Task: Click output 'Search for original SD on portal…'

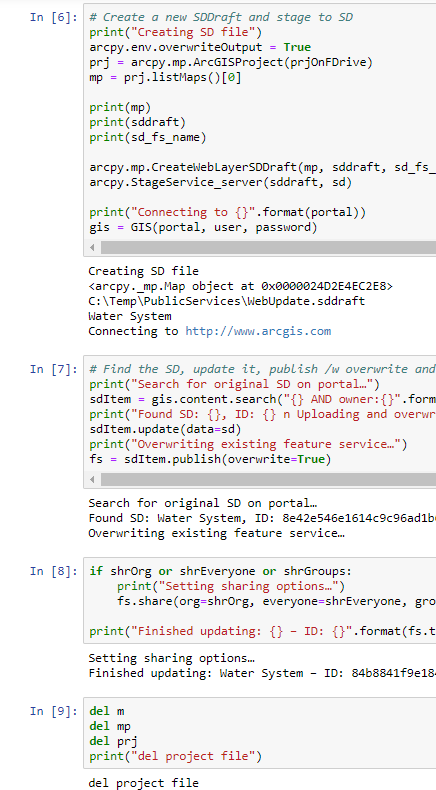Action: 203,503
